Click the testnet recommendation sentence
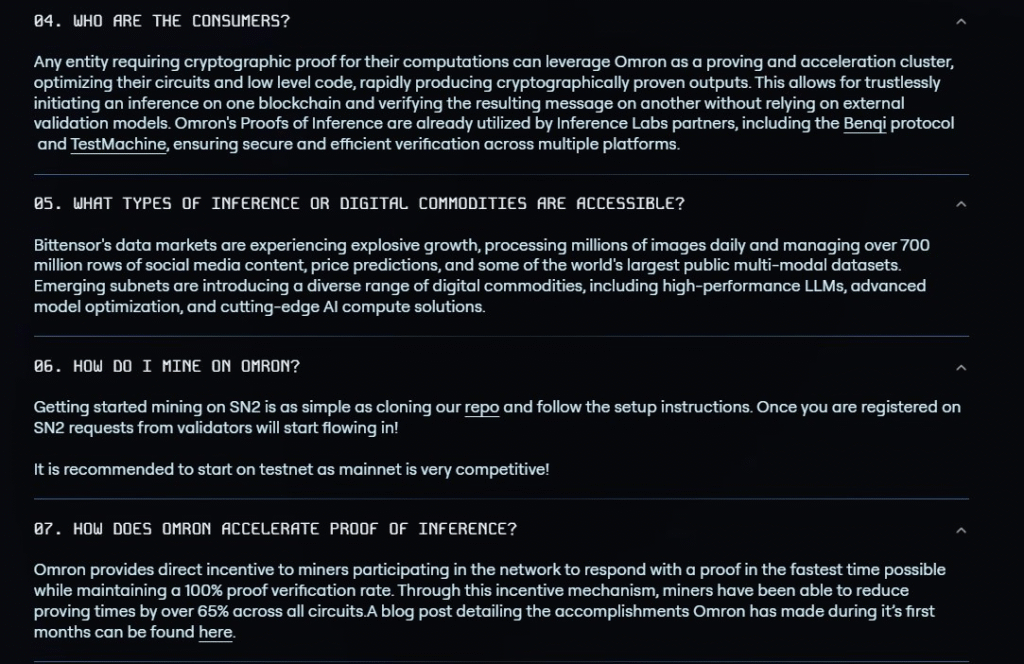This screenshot has width=1024, height=664. point(291,469)
